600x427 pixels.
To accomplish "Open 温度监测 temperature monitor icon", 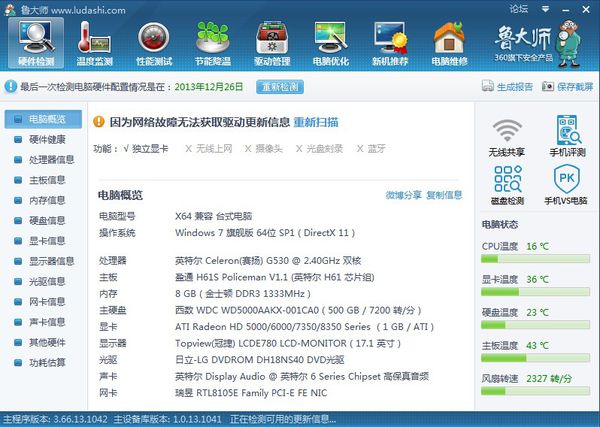I will point(96,42).
